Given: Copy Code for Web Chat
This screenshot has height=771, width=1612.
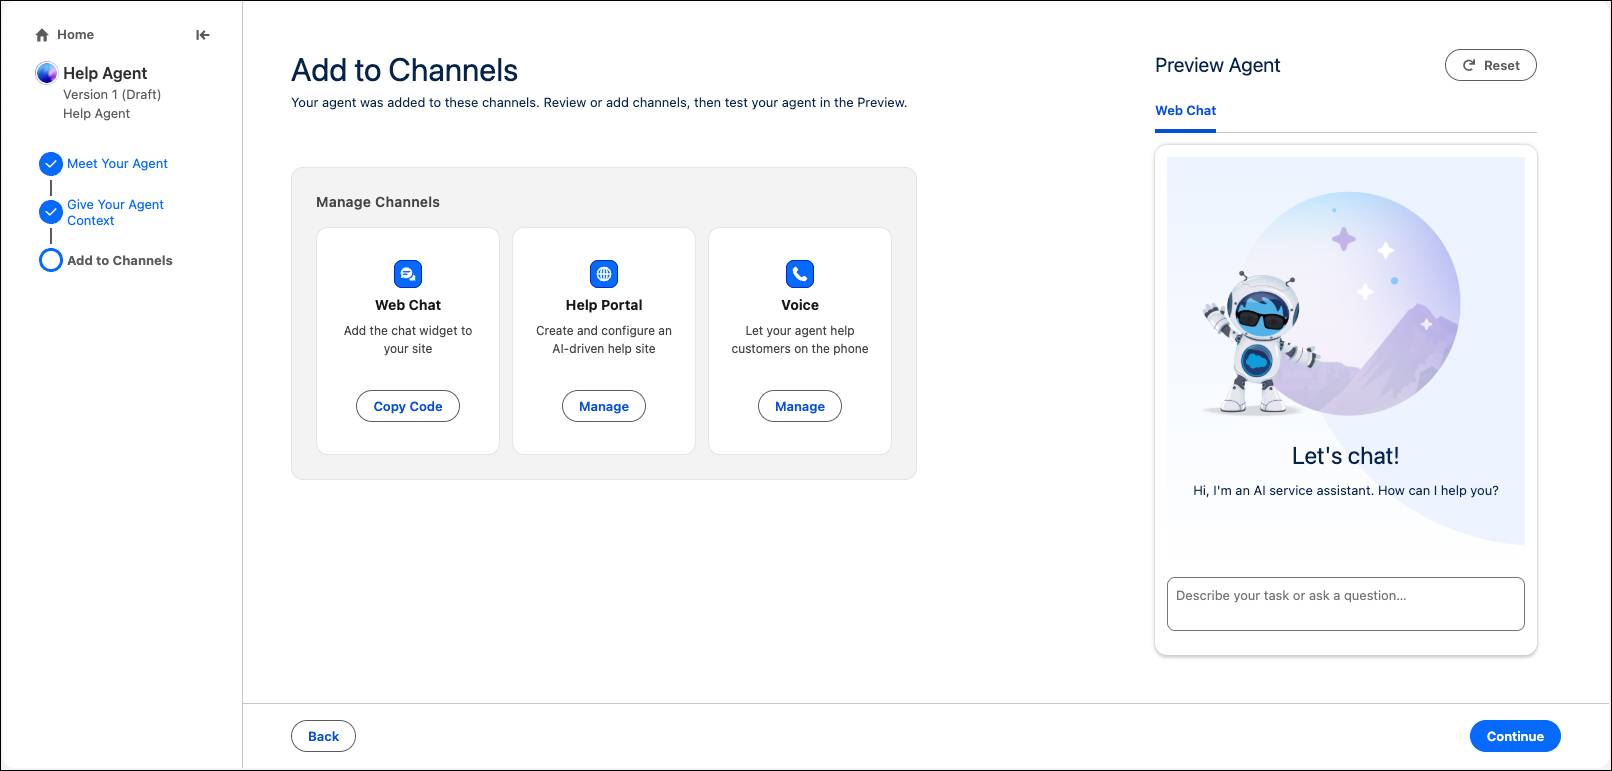Looking at the screenshot, I should [408, 406].
